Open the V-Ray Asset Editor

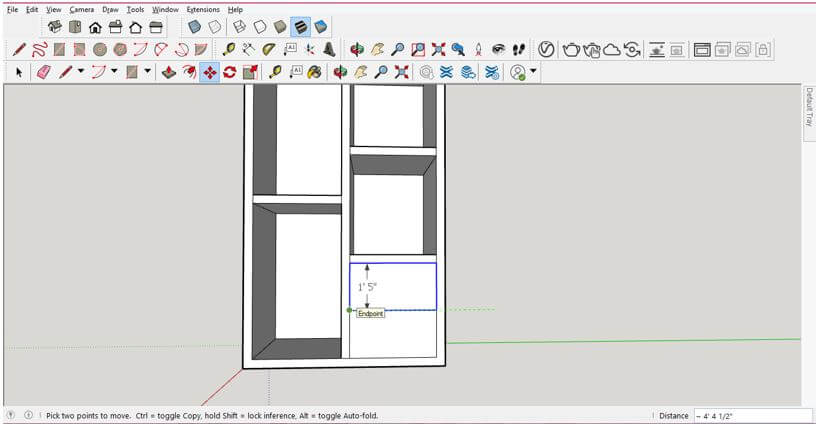(546, 50)
